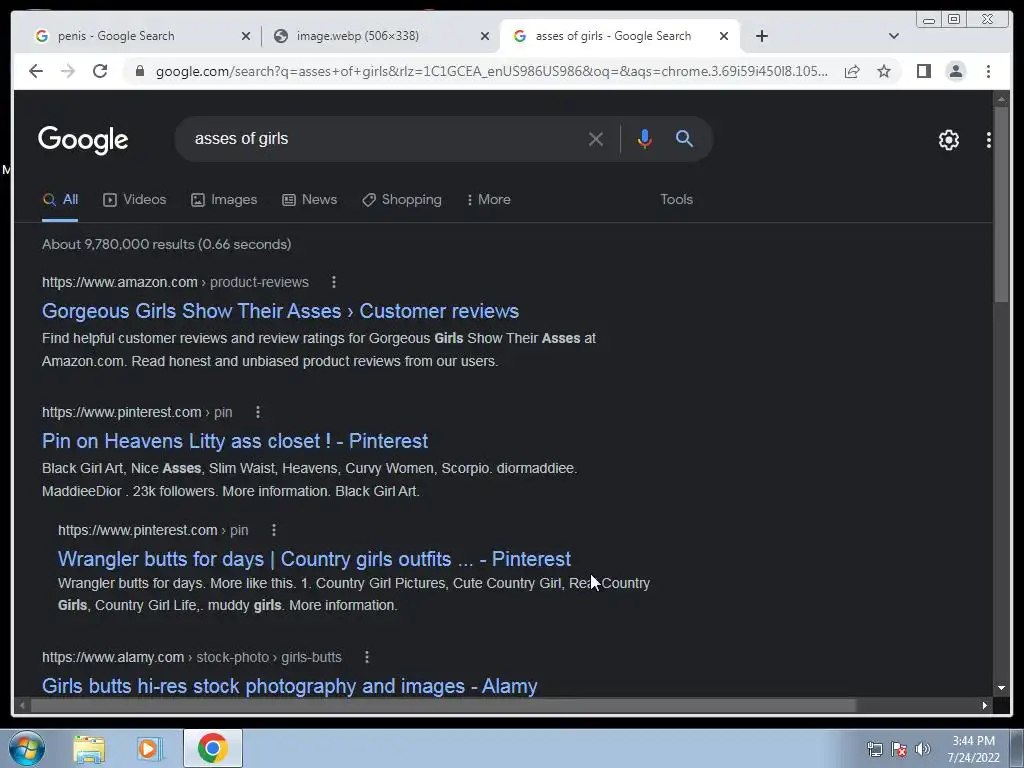The image size is (1024, 768).
Task: Click the scroll down arrow
Action: (x=1001, y=688)
